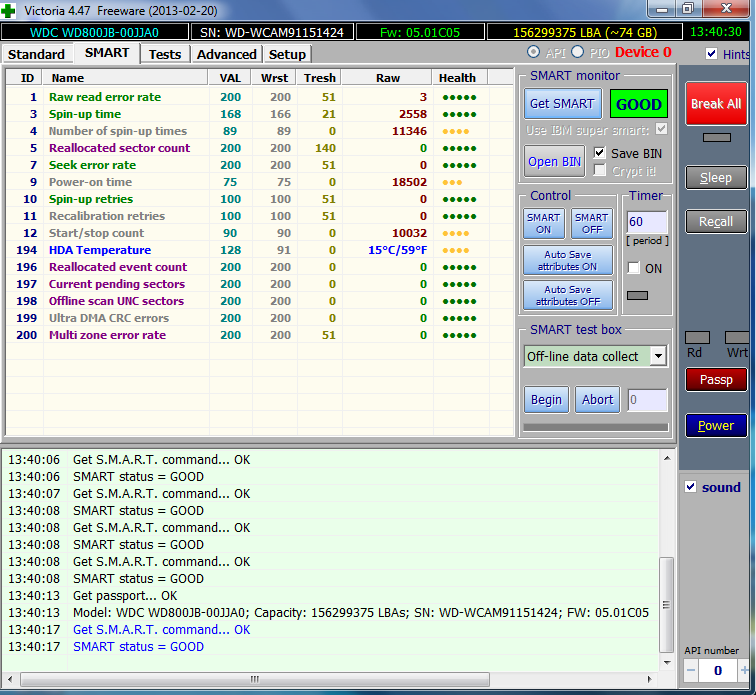Toggle the Save BIN checkbox
This screenshot has height=695, width=756.
600,153
